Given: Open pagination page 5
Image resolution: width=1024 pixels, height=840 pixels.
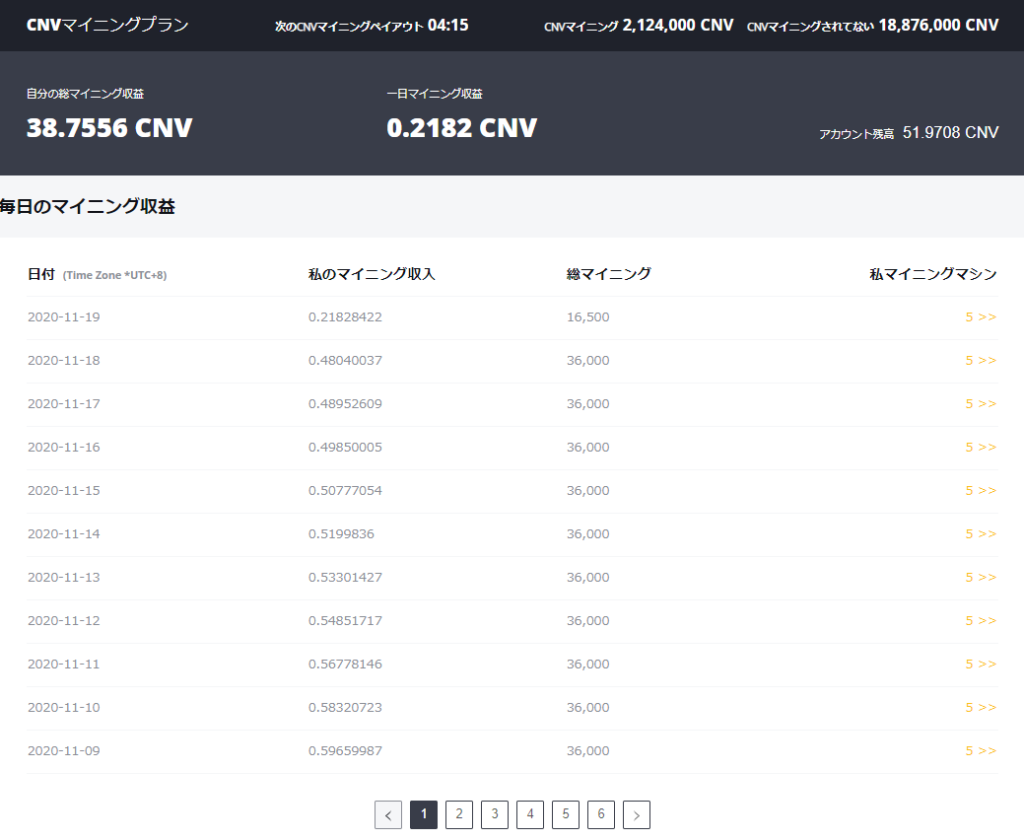Looking at the screenshot, I should pos(566,815).
